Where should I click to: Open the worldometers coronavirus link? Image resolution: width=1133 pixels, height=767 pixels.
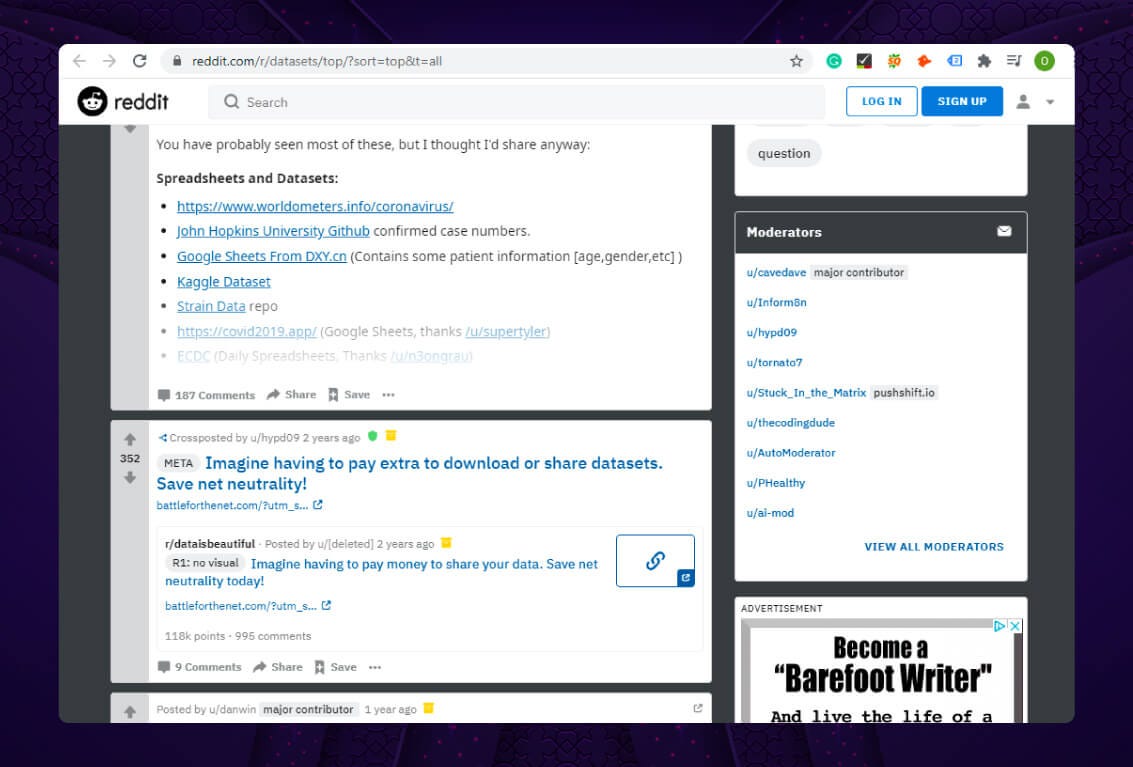tap(315, 206)
